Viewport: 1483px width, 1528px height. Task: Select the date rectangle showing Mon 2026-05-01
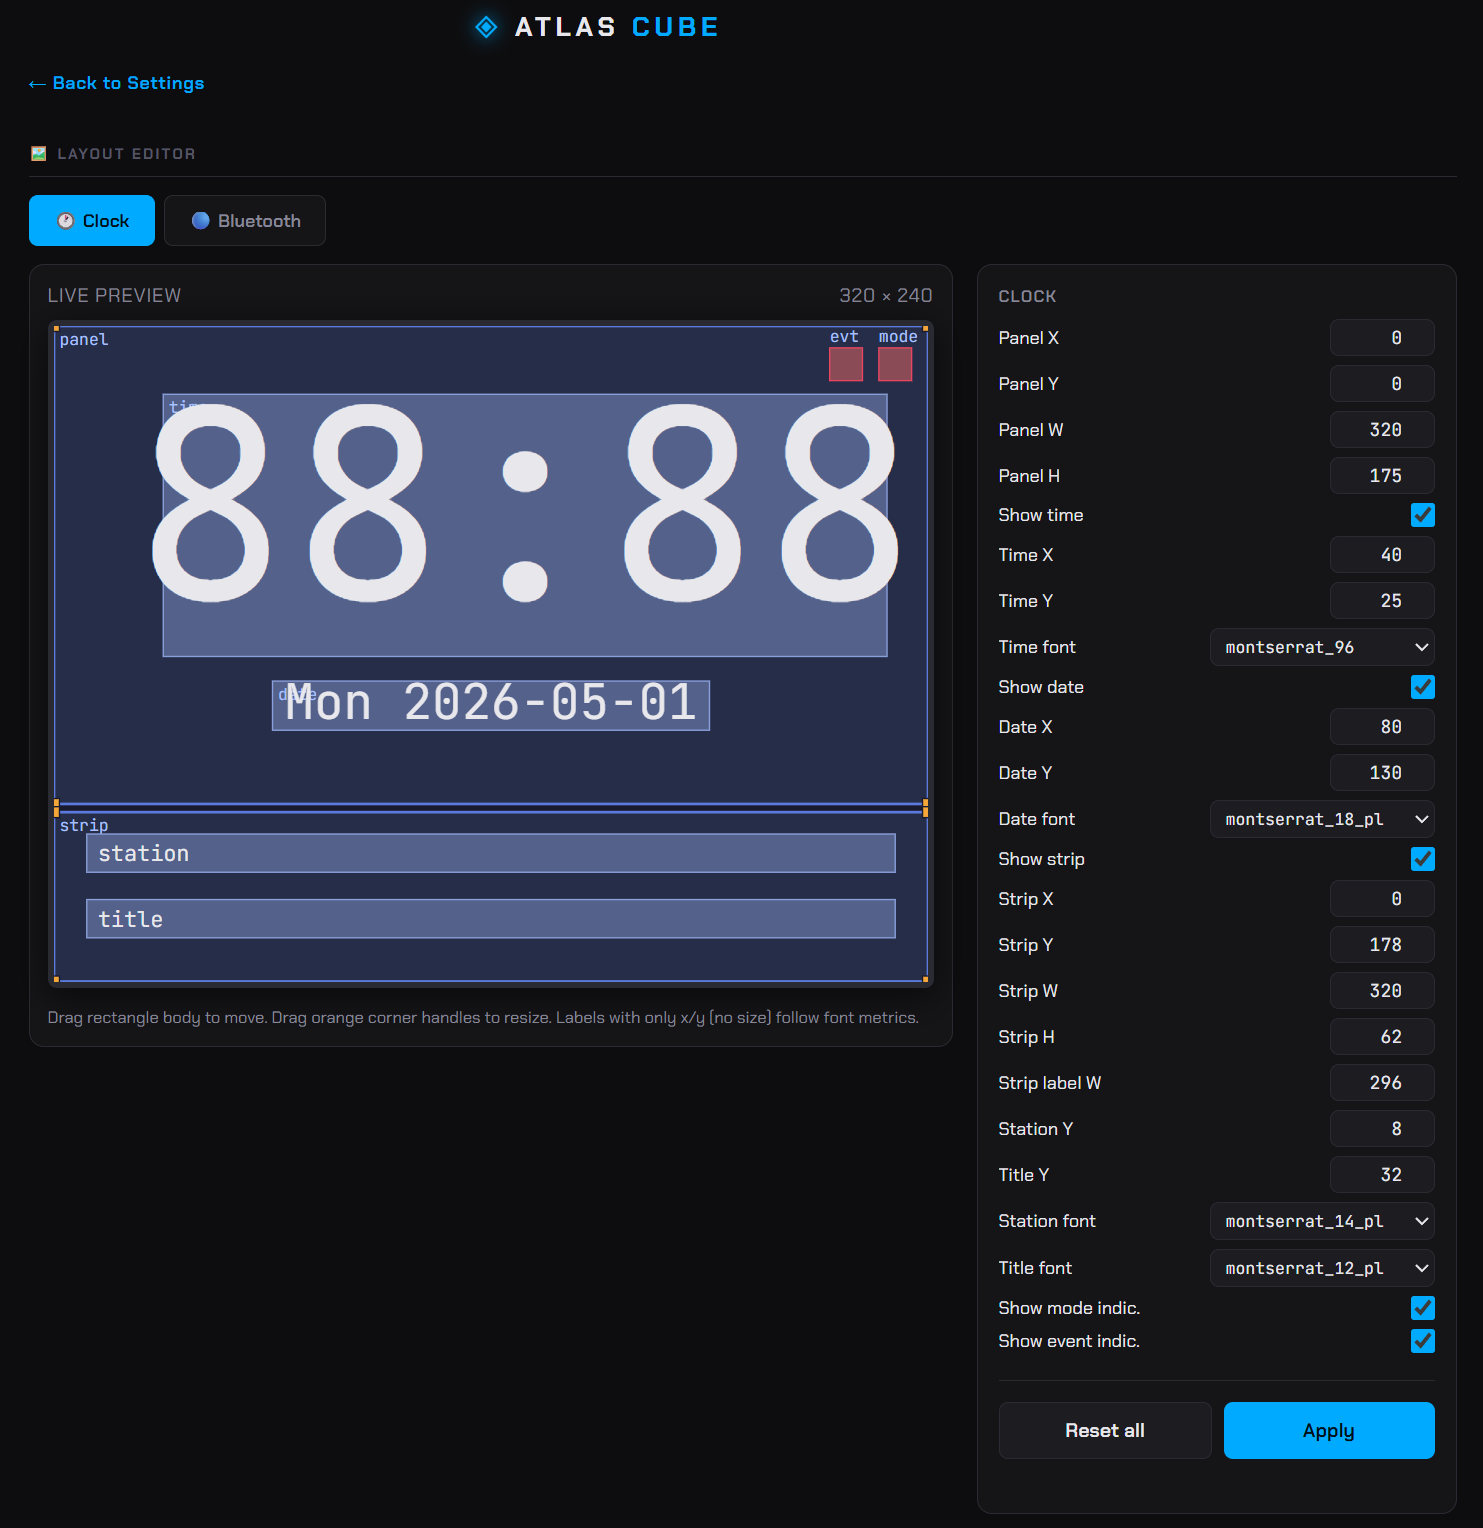[491, 705]
